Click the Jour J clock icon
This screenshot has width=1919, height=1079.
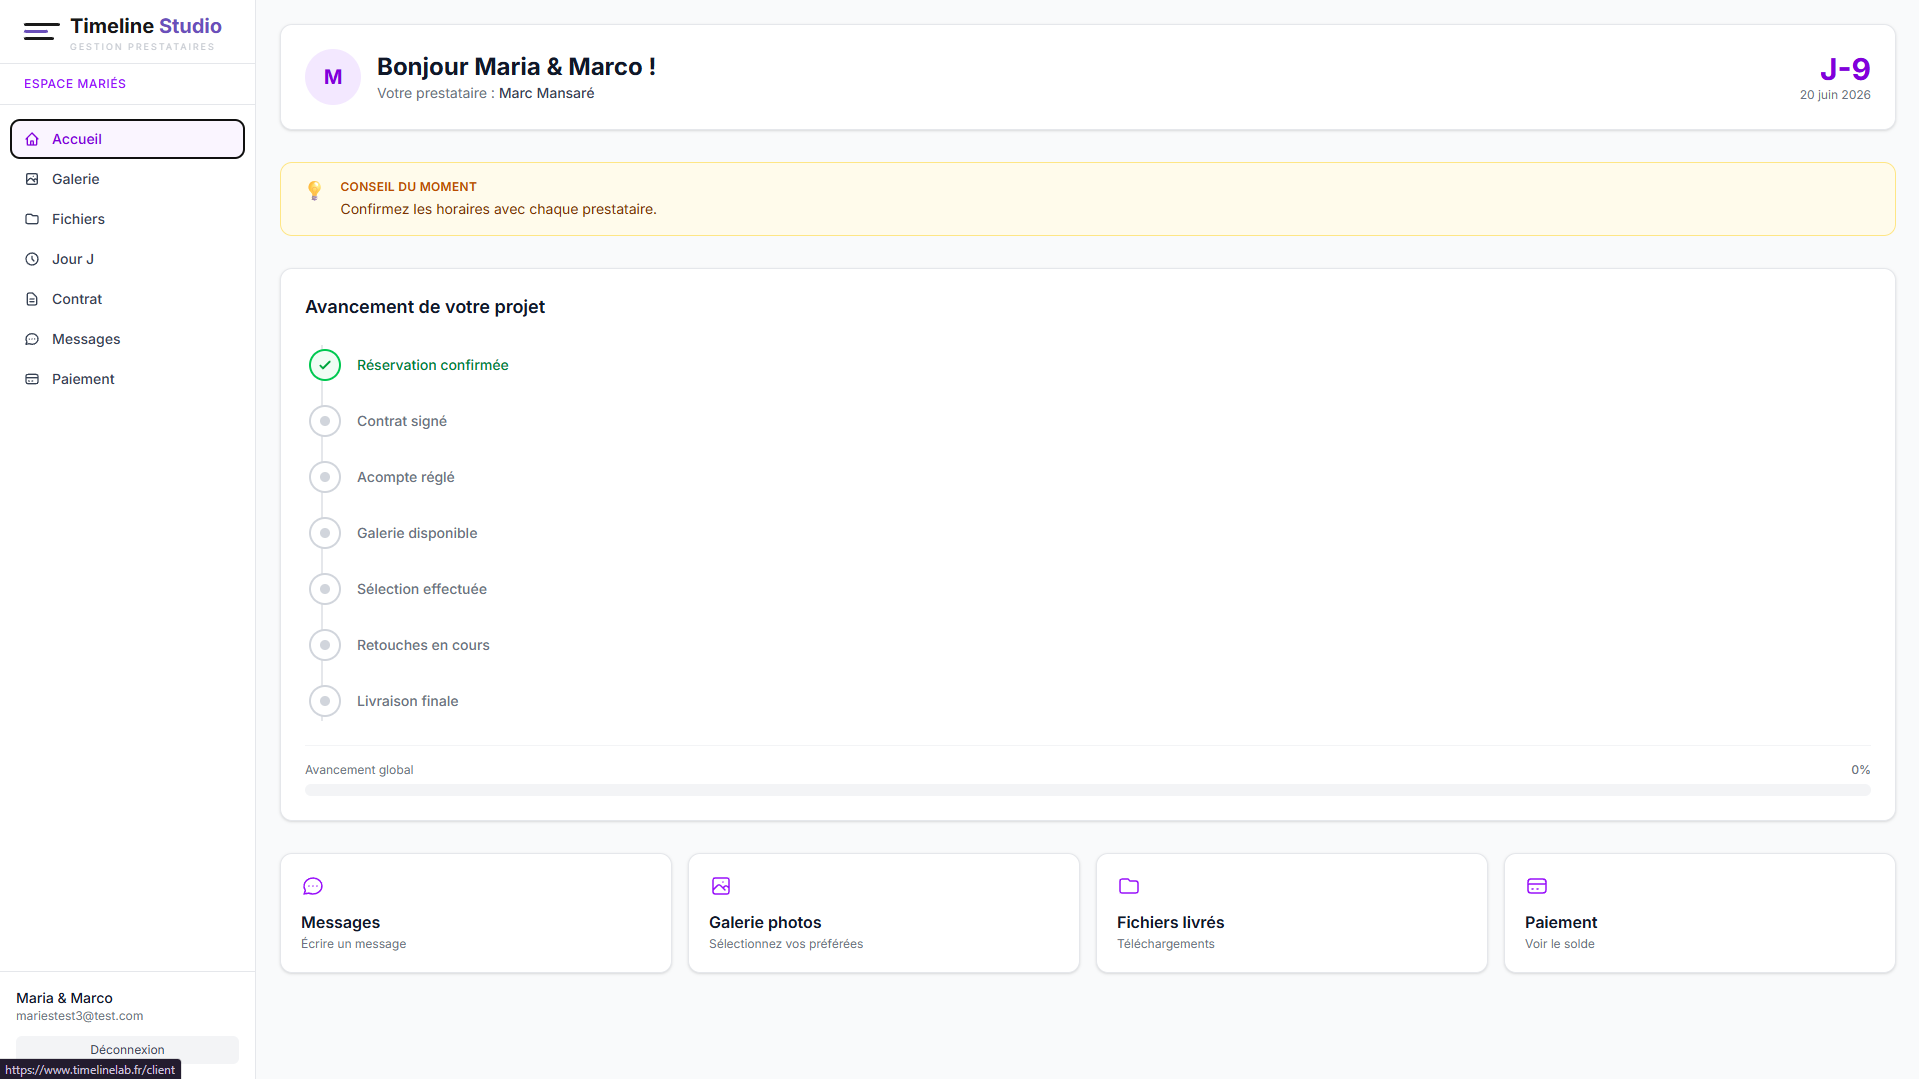(x=32, y=259)
